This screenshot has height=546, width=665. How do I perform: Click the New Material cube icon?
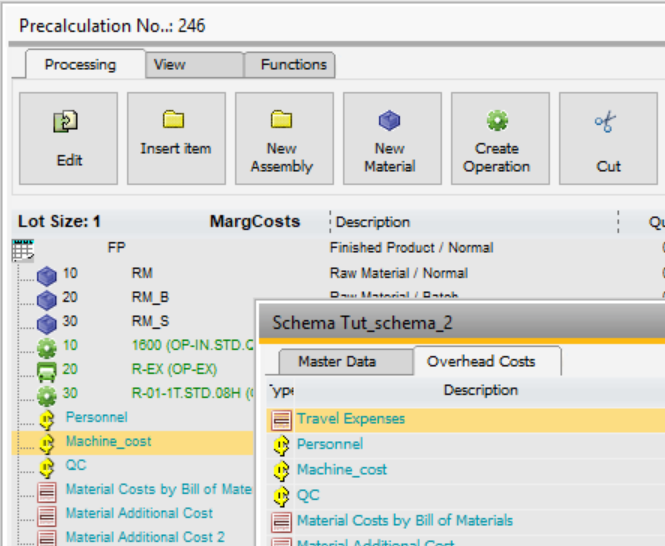389,121
